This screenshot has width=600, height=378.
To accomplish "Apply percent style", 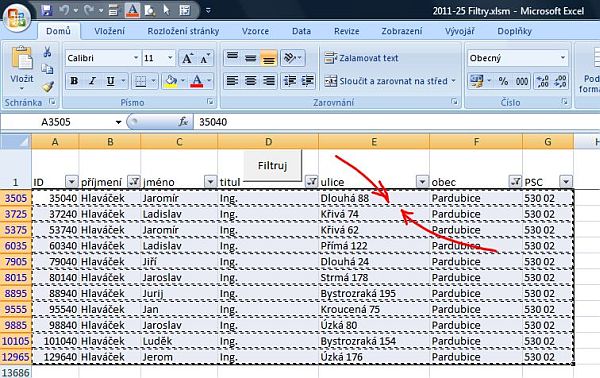I will click(503, 81).
